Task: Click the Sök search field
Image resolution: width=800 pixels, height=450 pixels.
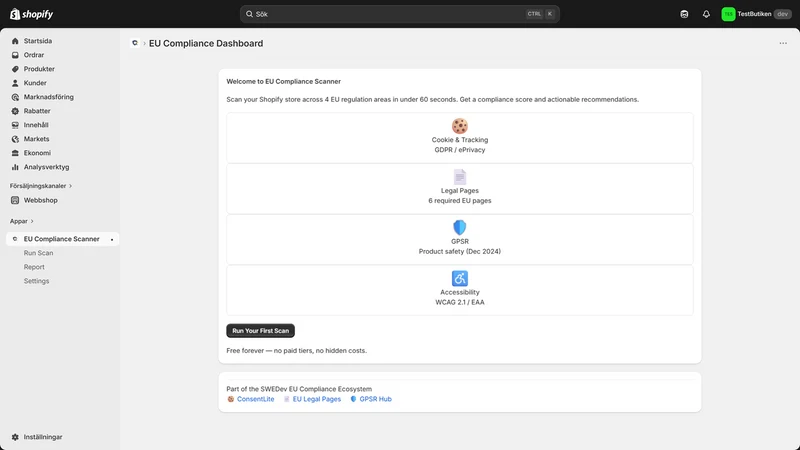Action: [x=399, y=14]
